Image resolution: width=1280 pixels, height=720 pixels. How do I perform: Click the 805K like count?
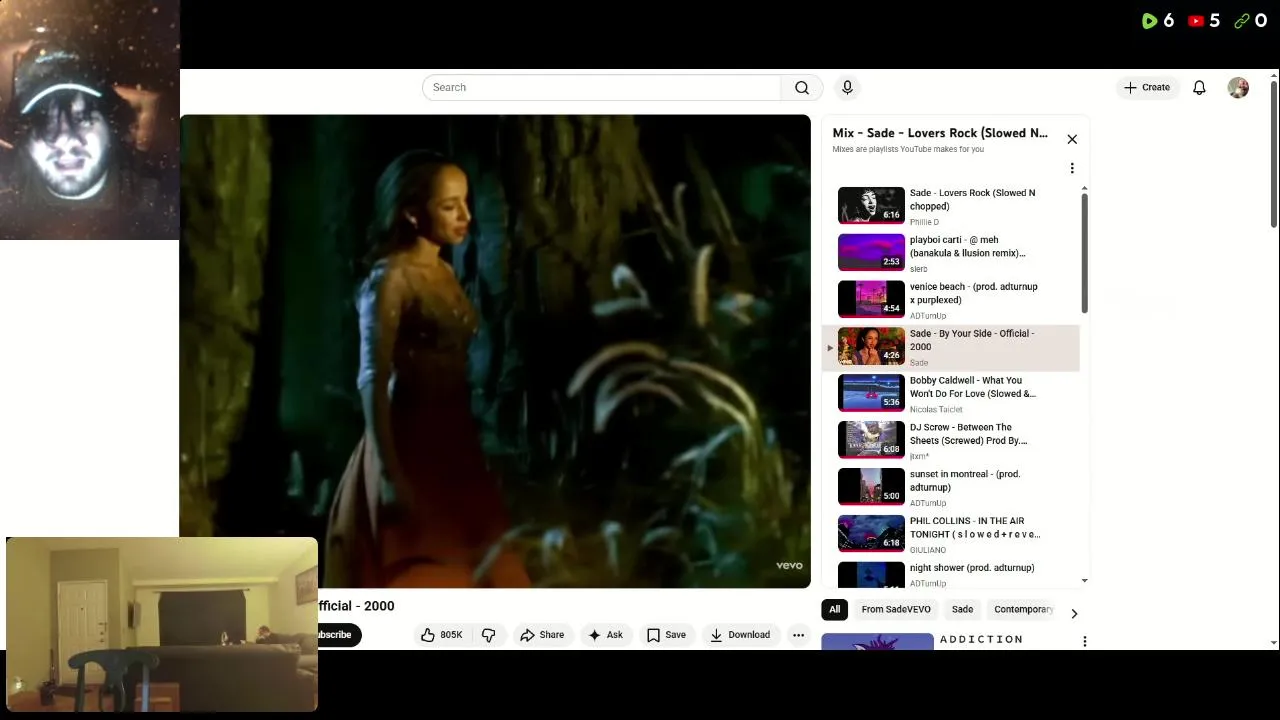(452, 635)
